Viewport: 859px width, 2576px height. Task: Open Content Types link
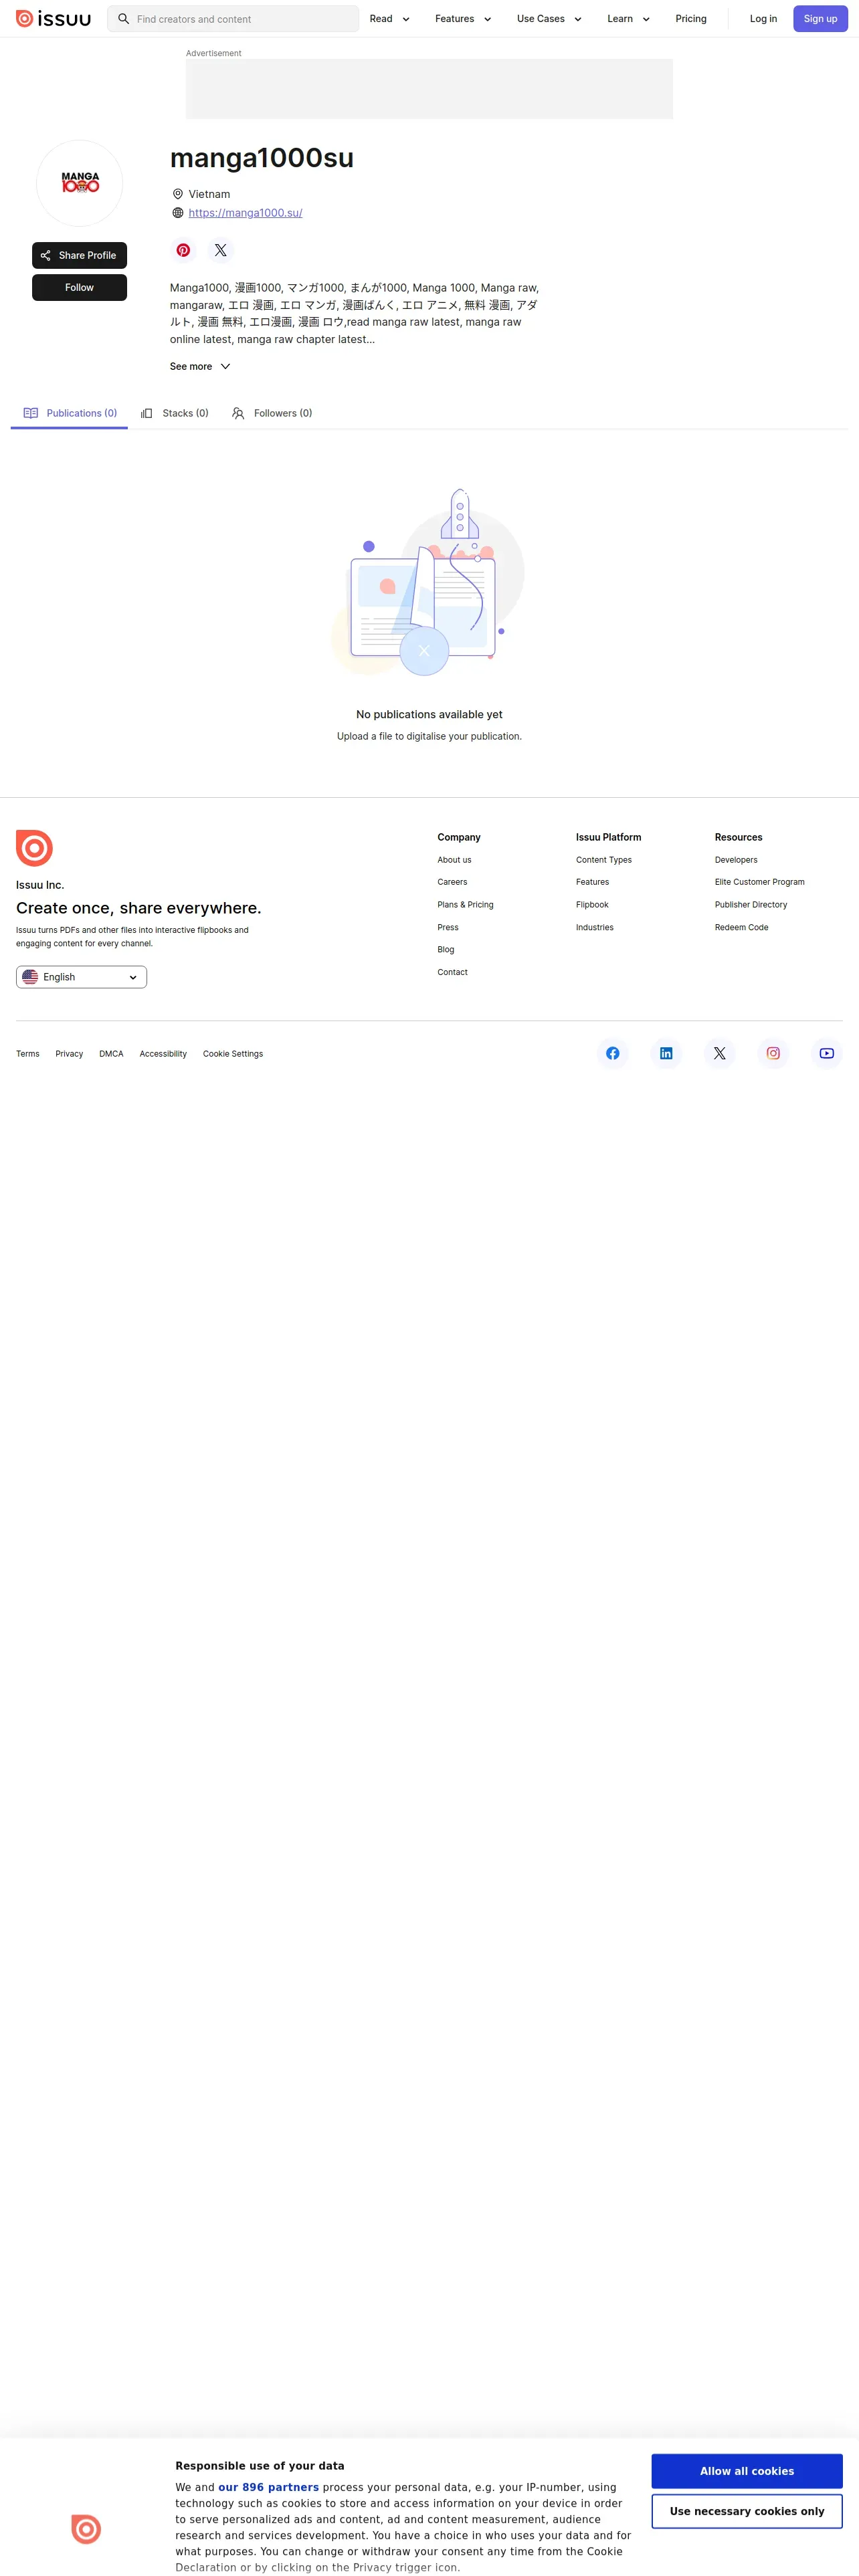pyautogui.click(x=604, y=860)
